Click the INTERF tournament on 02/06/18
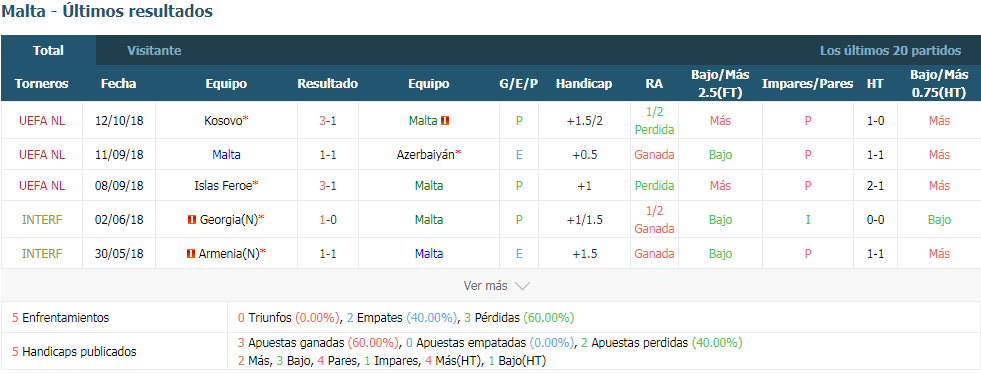 point(42,220)
